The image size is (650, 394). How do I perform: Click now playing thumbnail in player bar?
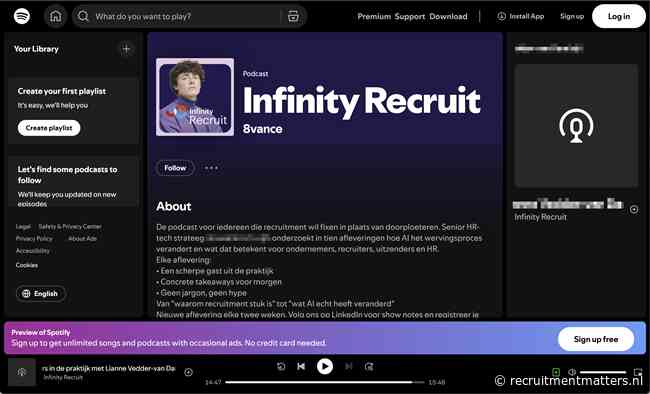pos(22,372)
